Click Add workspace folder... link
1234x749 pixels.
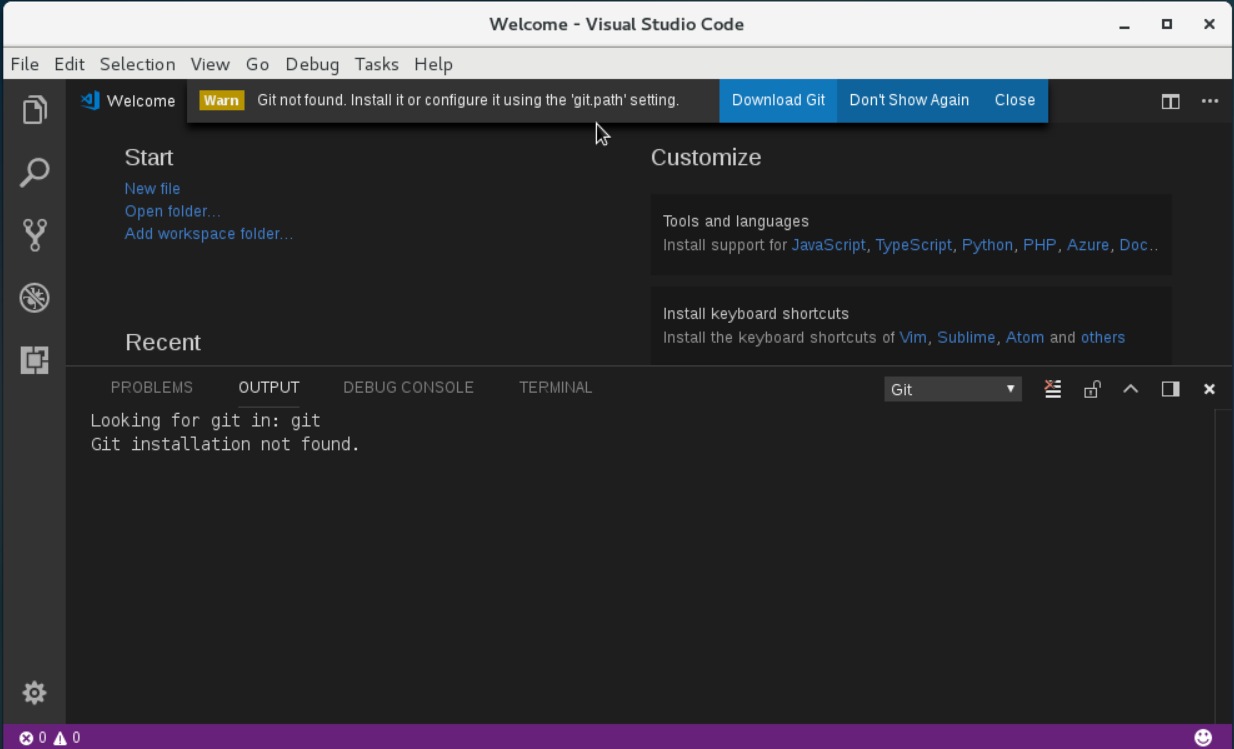click(208, 233)
